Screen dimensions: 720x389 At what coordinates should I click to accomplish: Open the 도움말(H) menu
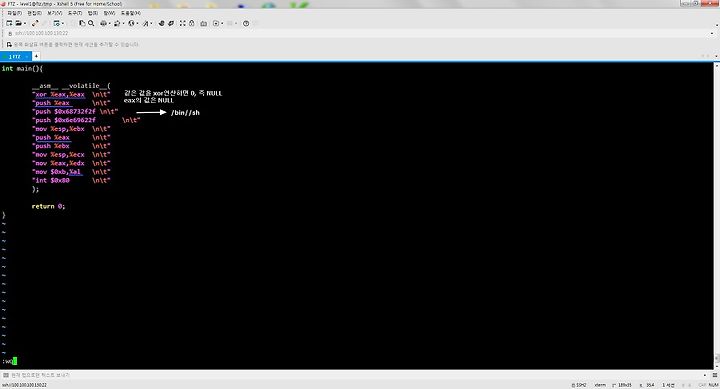(x=131, y=13)
